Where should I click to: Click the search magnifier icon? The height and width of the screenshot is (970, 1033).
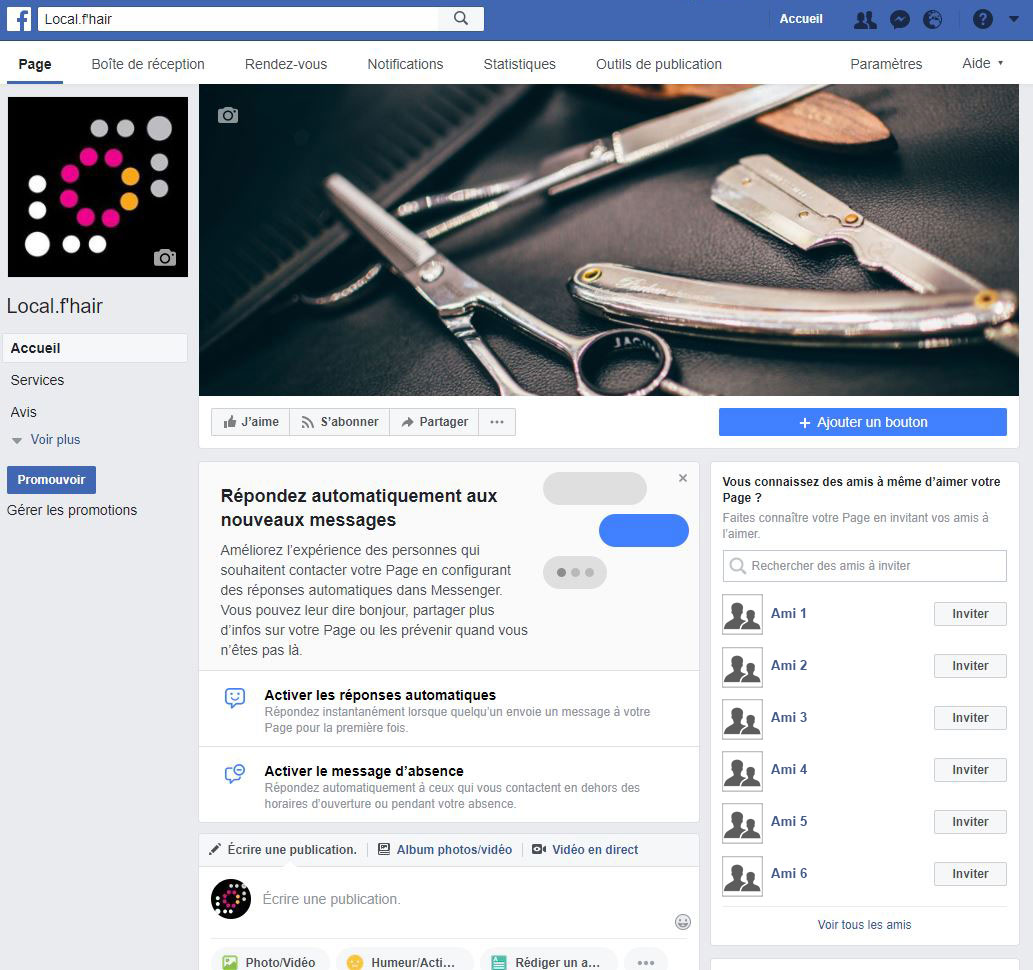click(x=461, y=19)
